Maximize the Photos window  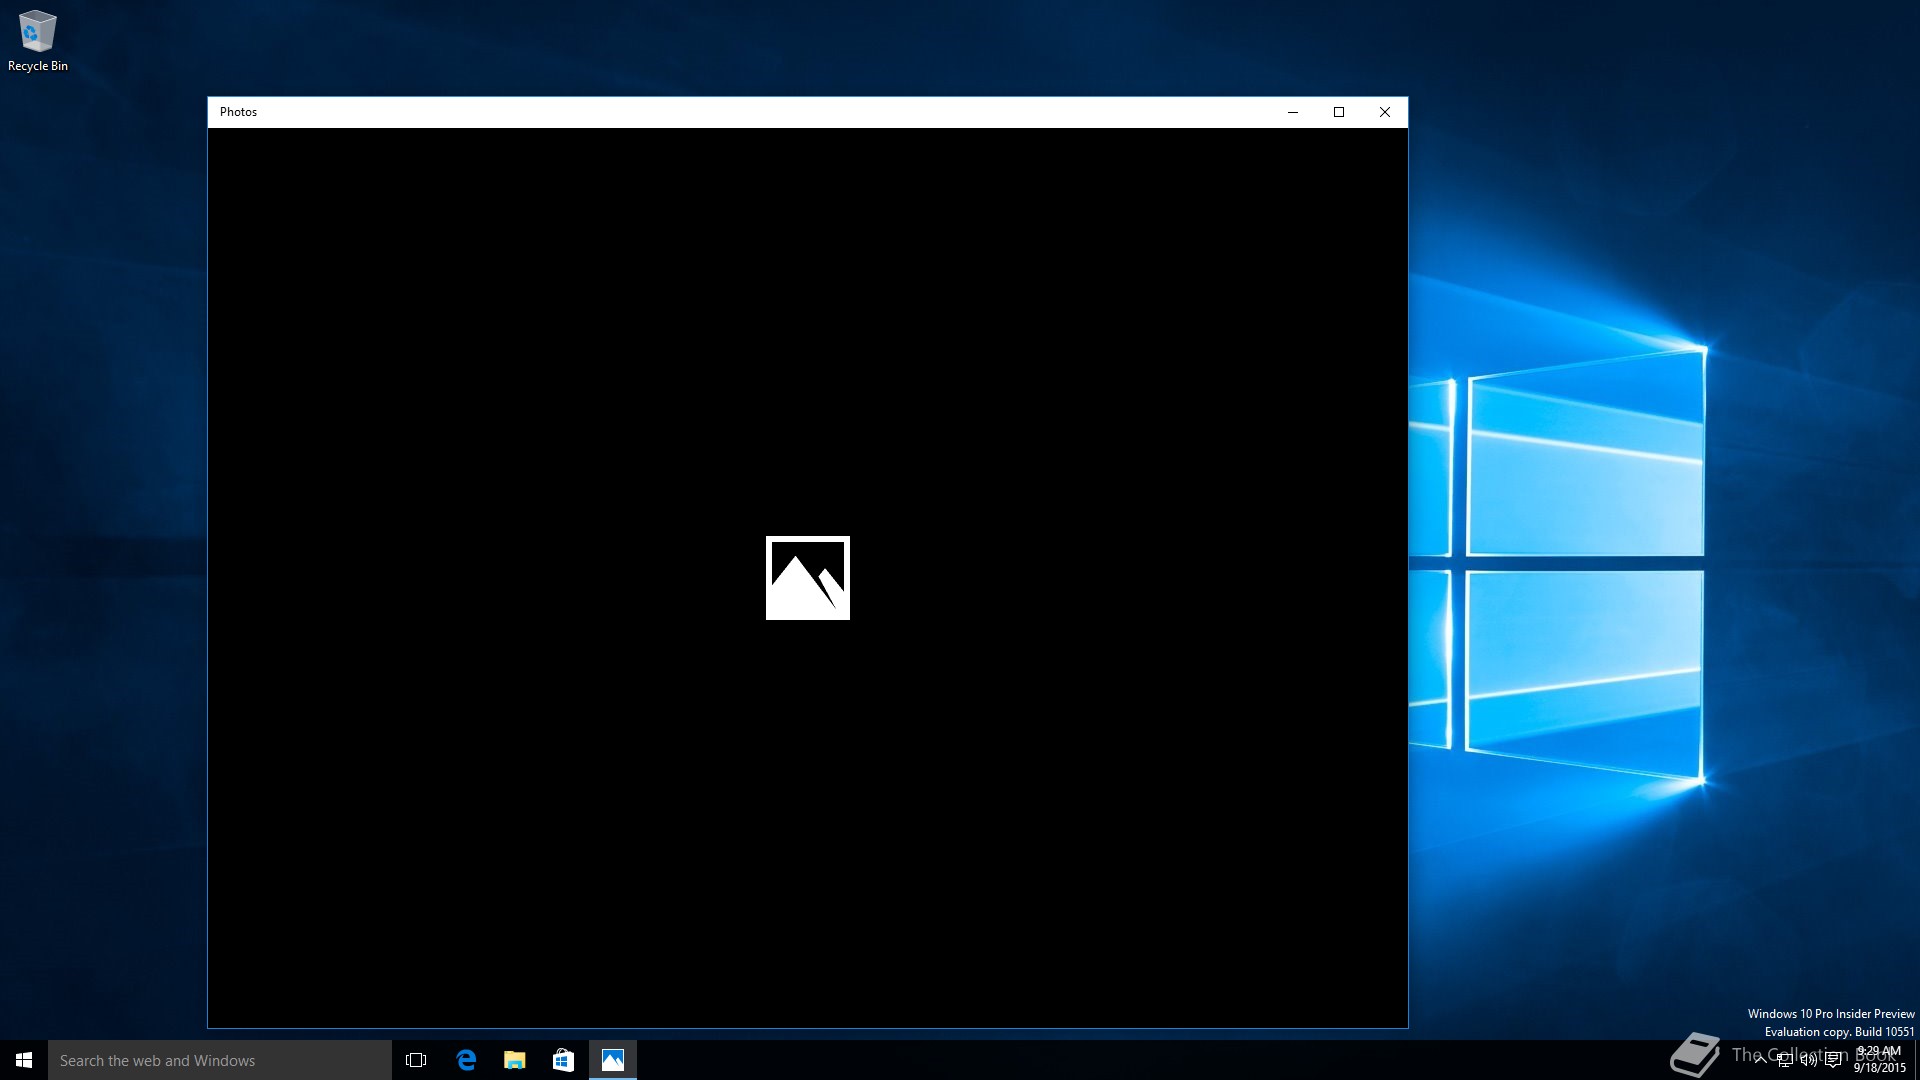click(1339, 112)
